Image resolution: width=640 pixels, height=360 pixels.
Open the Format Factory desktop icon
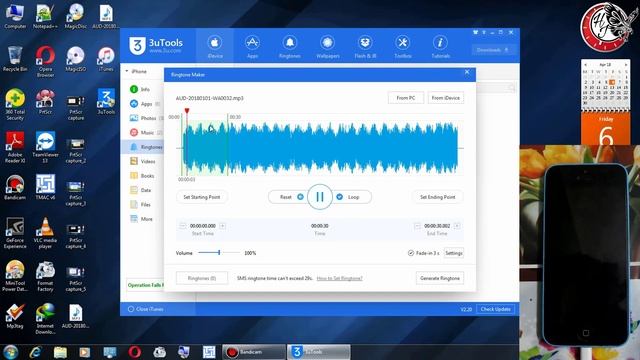45,276
